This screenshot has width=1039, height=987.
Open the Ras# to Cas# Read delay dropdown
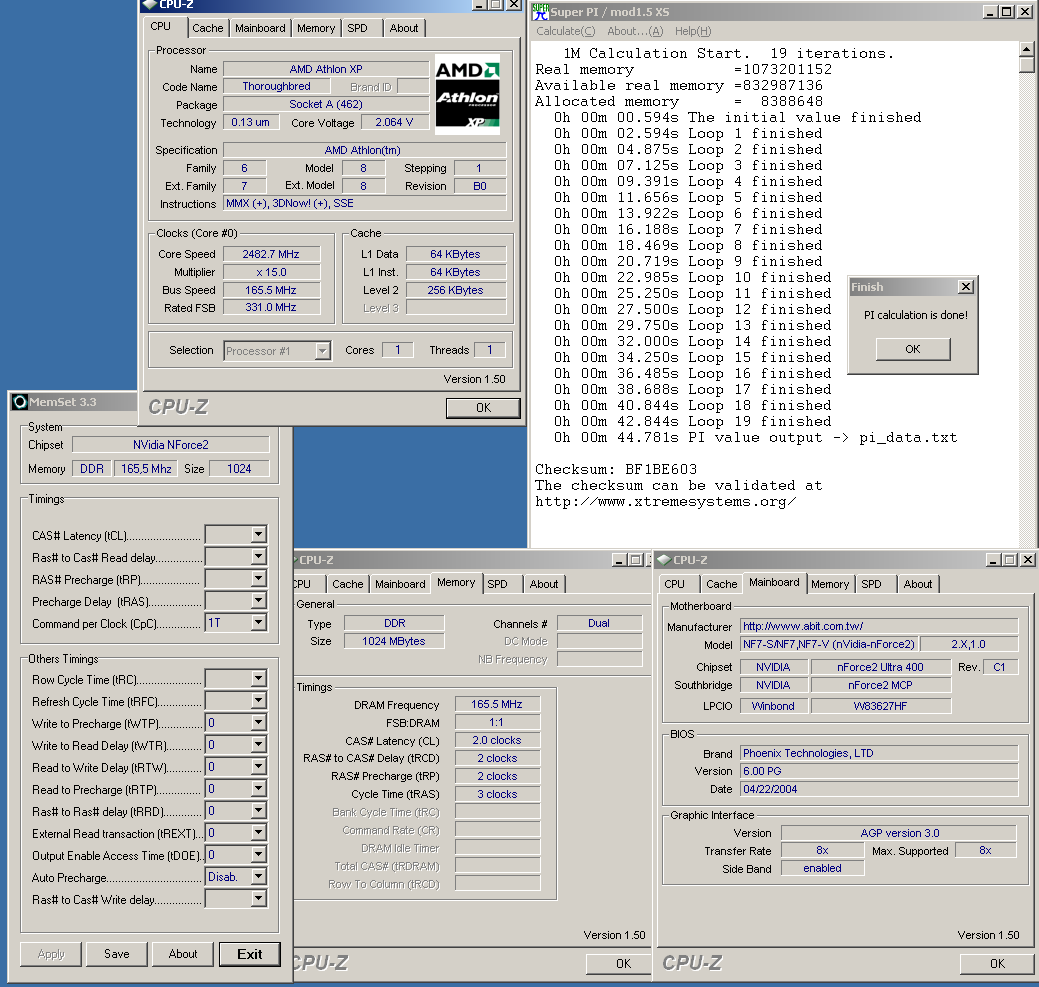click(x=259, y=556)
